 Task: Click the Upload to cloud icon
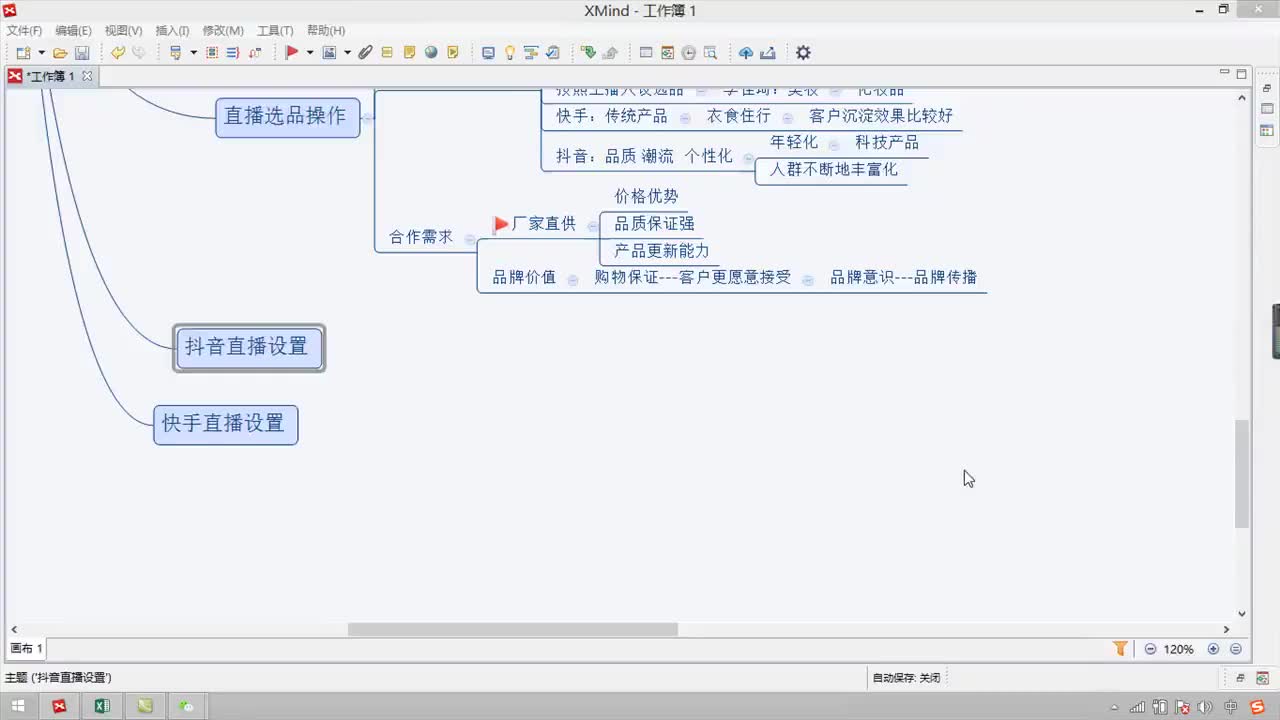click(x=746, y=53)
